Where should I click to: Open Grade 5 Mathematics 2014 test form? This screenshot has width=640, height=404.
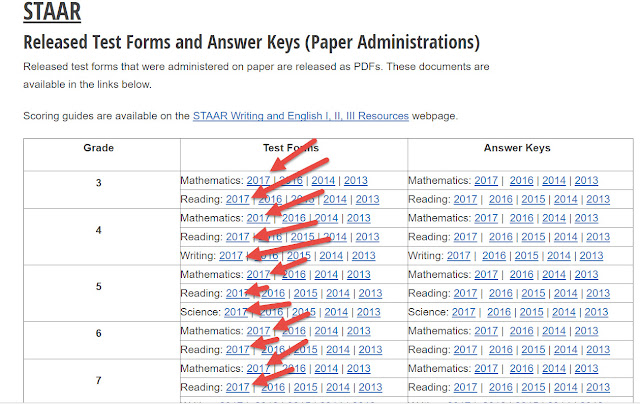point(326,274)
